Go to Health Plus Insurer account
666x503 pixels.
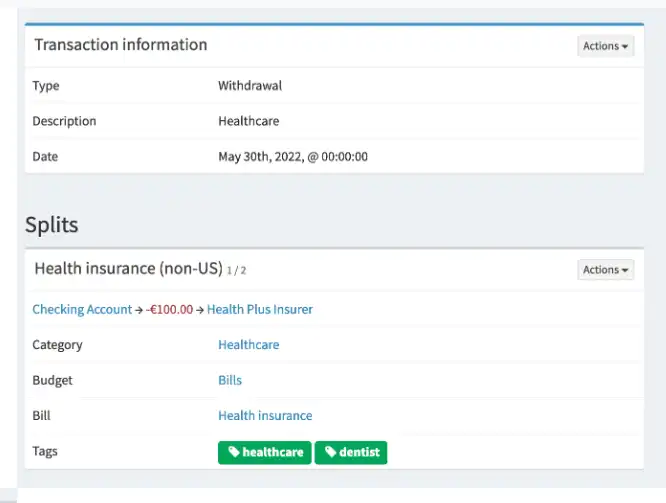pos(259,310)
